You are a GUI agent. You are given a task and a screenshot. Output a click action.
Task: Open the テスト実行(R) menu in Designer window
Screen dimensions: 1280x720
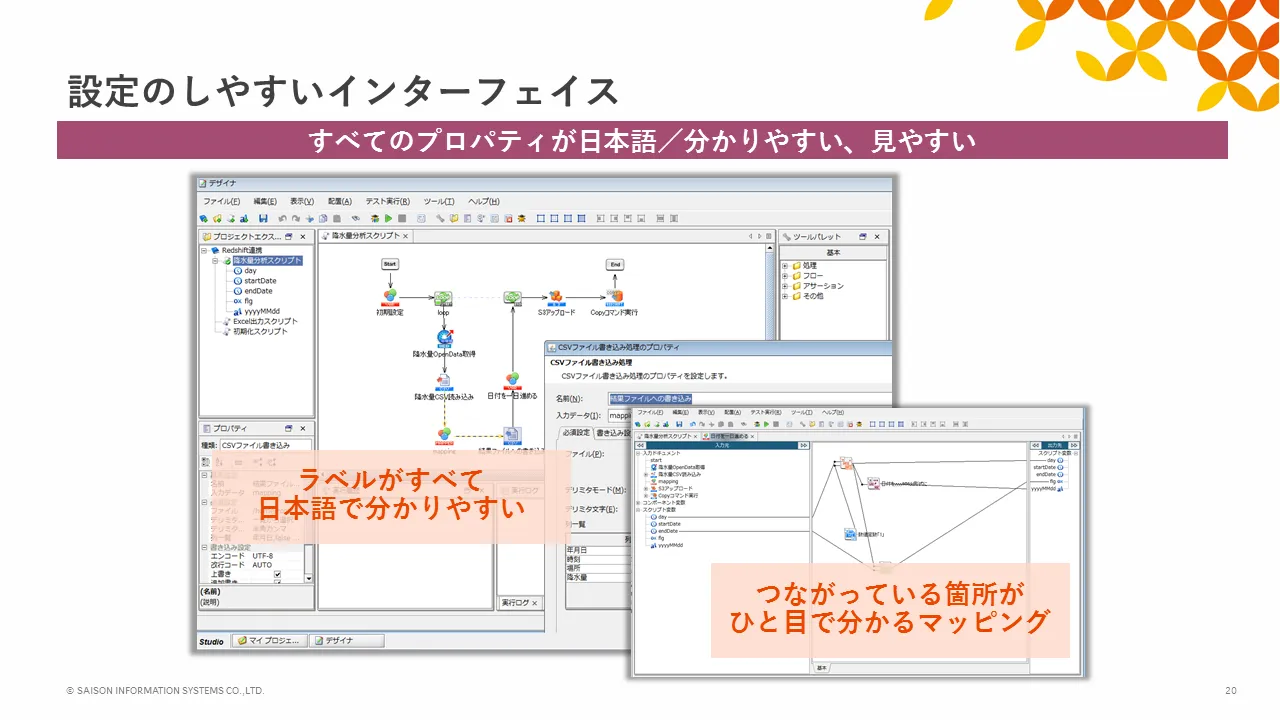click(x=389, y=201)
